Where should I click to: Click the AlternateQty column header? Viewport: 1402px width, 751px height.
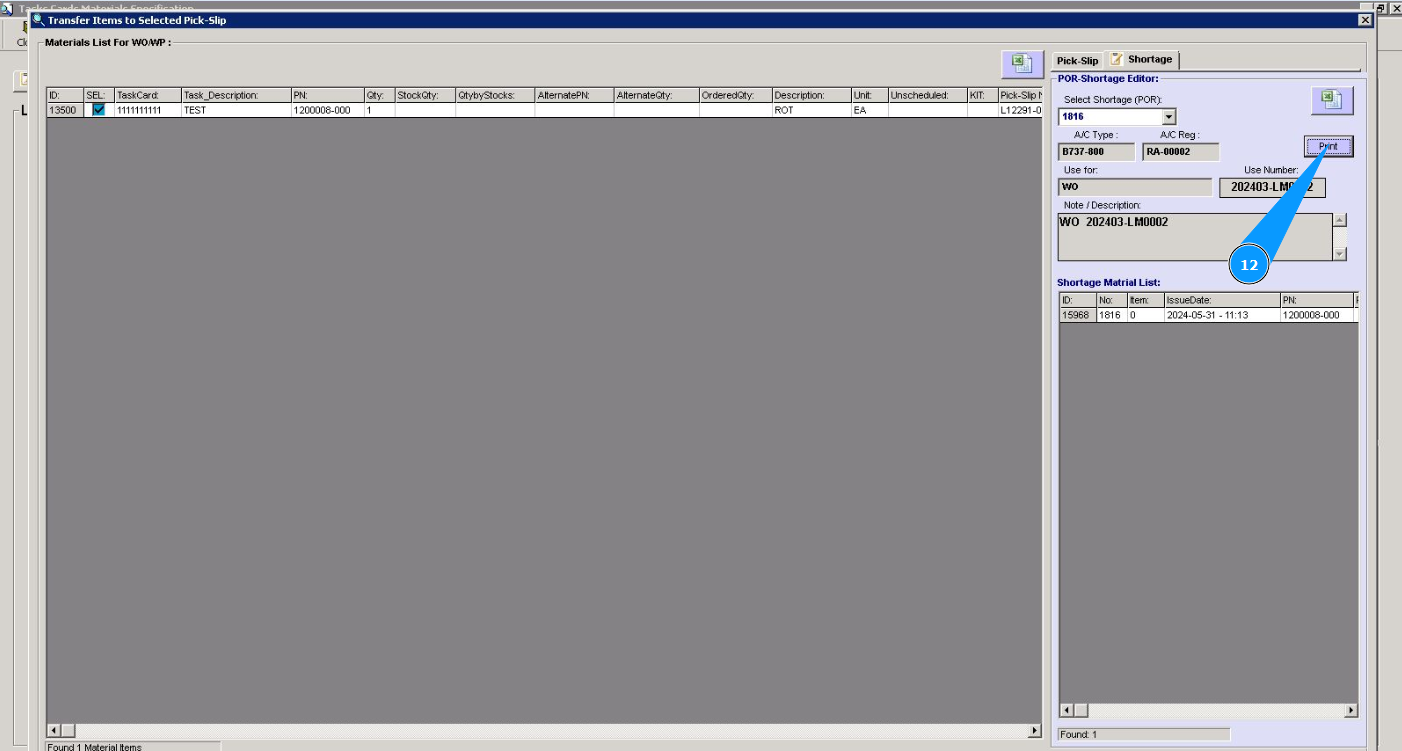point(656,96)
